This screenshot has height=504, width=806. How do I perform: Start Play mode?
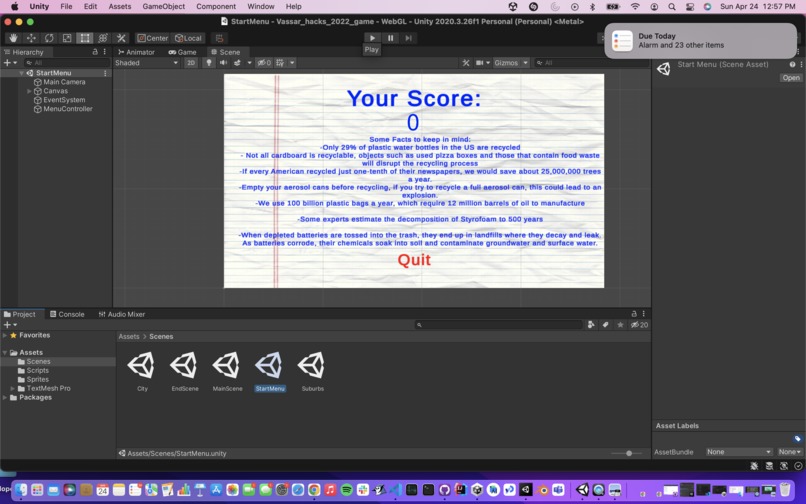tap(372, 38)
